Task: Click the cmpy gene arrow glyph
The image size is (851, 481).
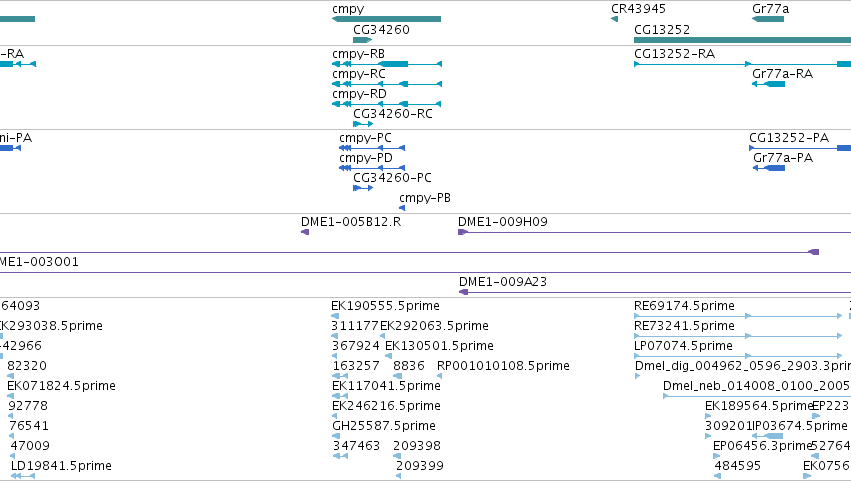Action: (386, 19)
